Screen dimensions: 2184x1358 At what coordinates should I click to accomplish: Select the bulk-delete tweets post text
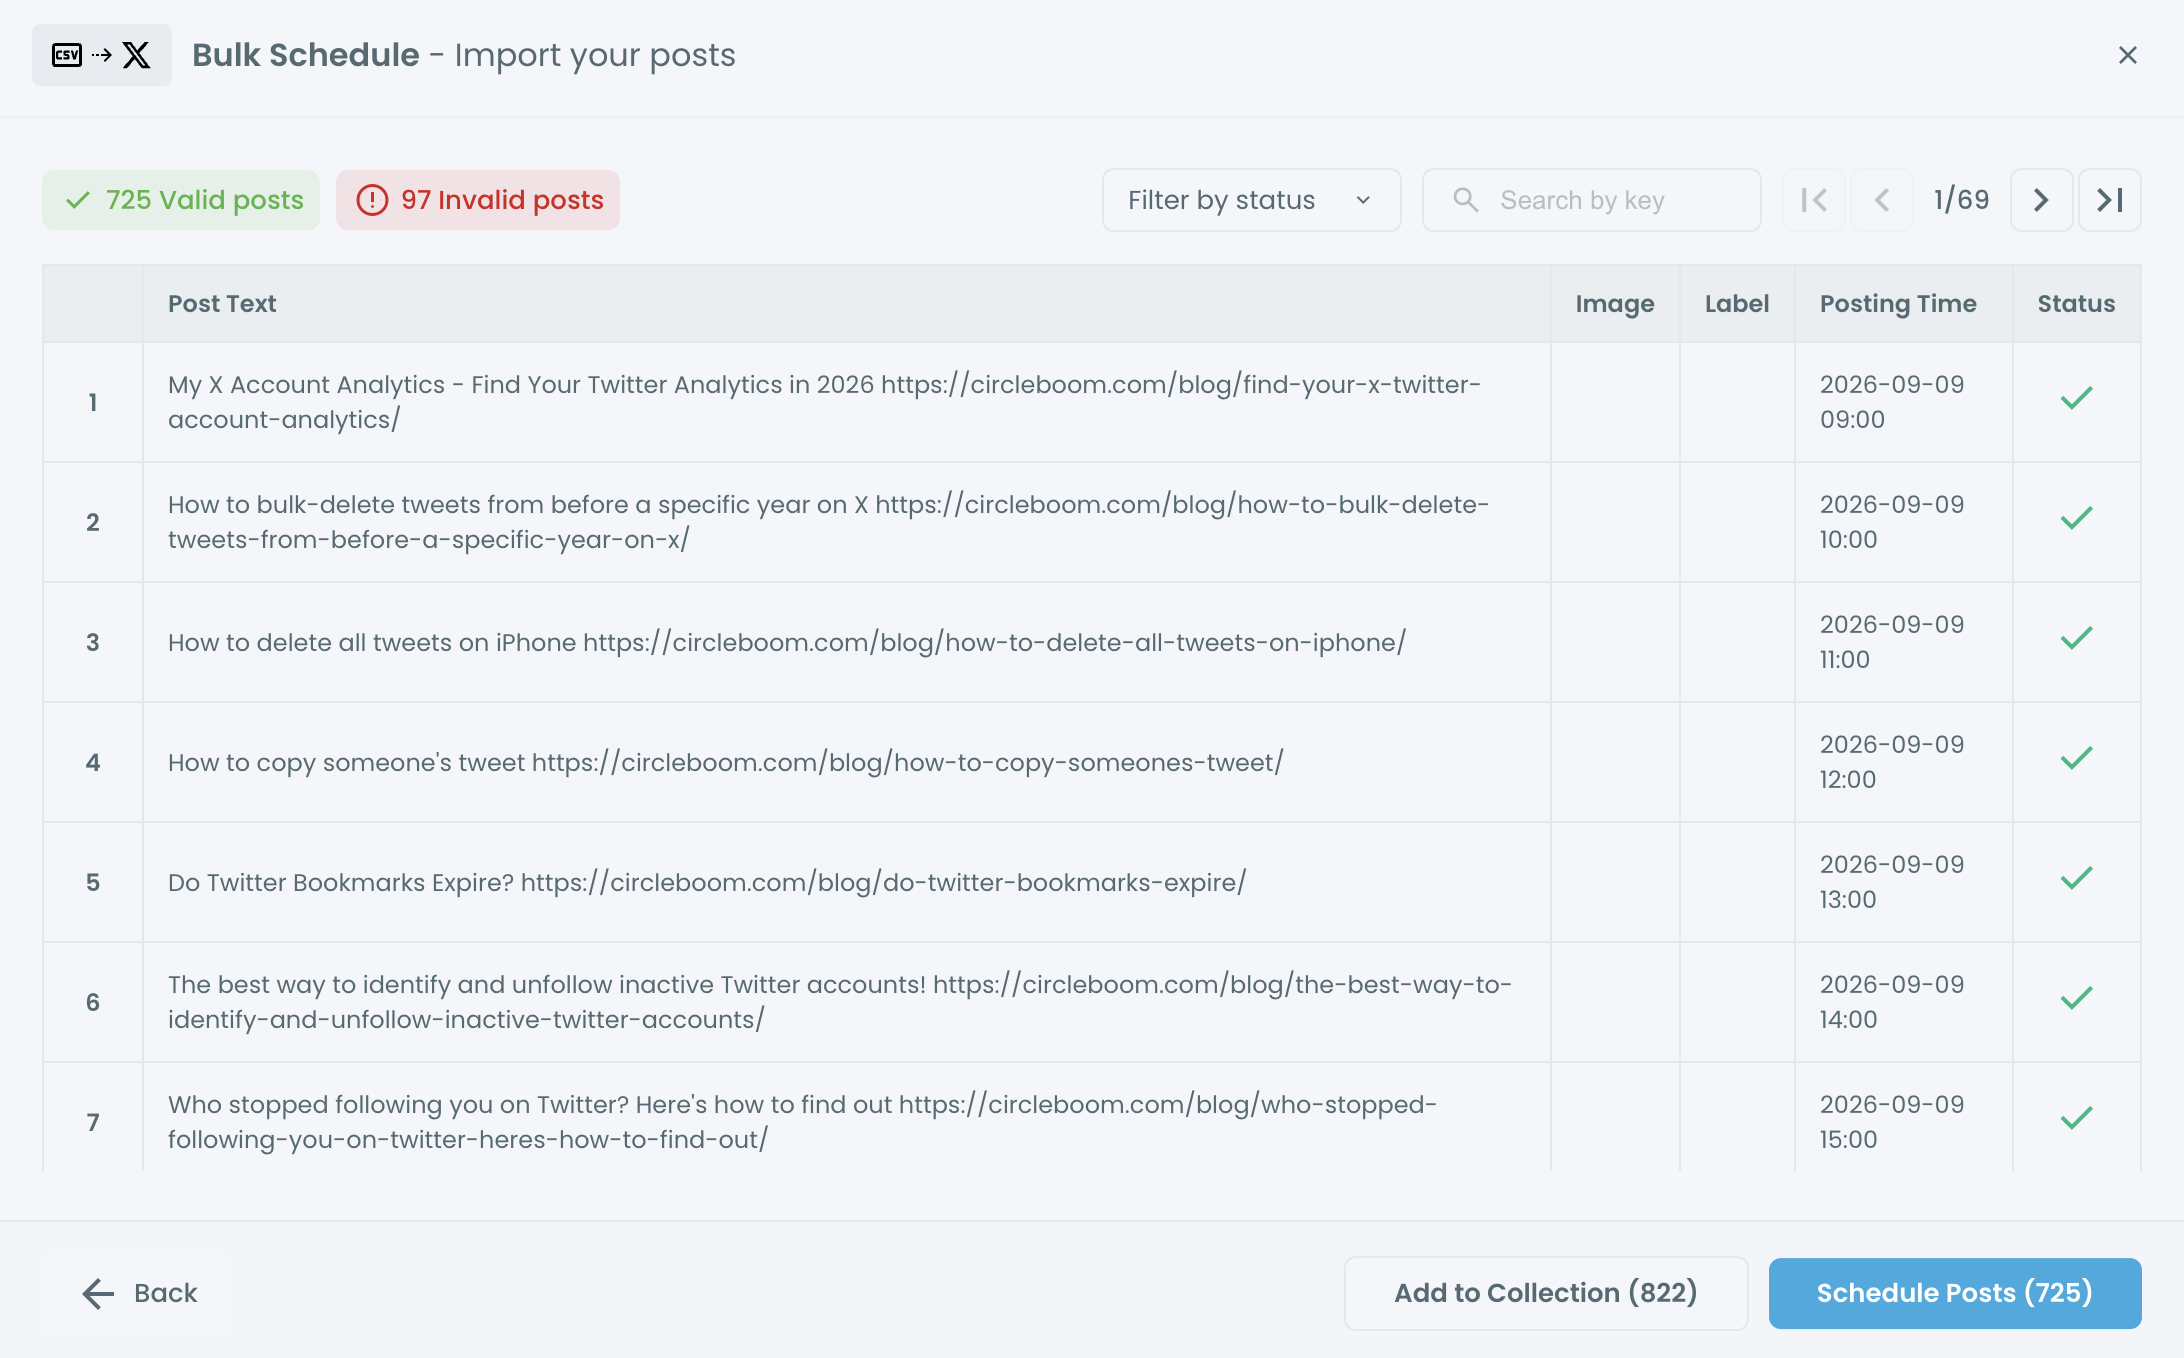pos(828,522)
